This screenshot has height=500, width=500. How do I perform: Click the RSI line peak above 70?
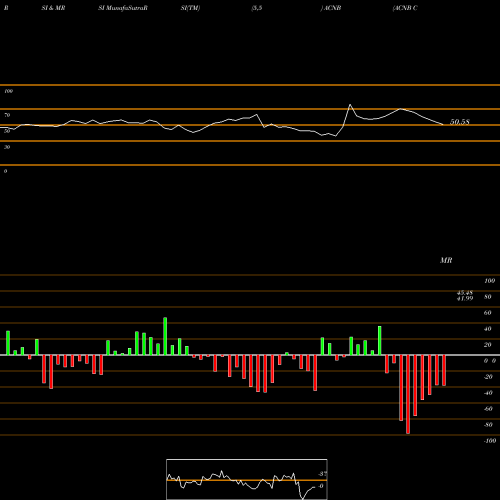(350, 105)
